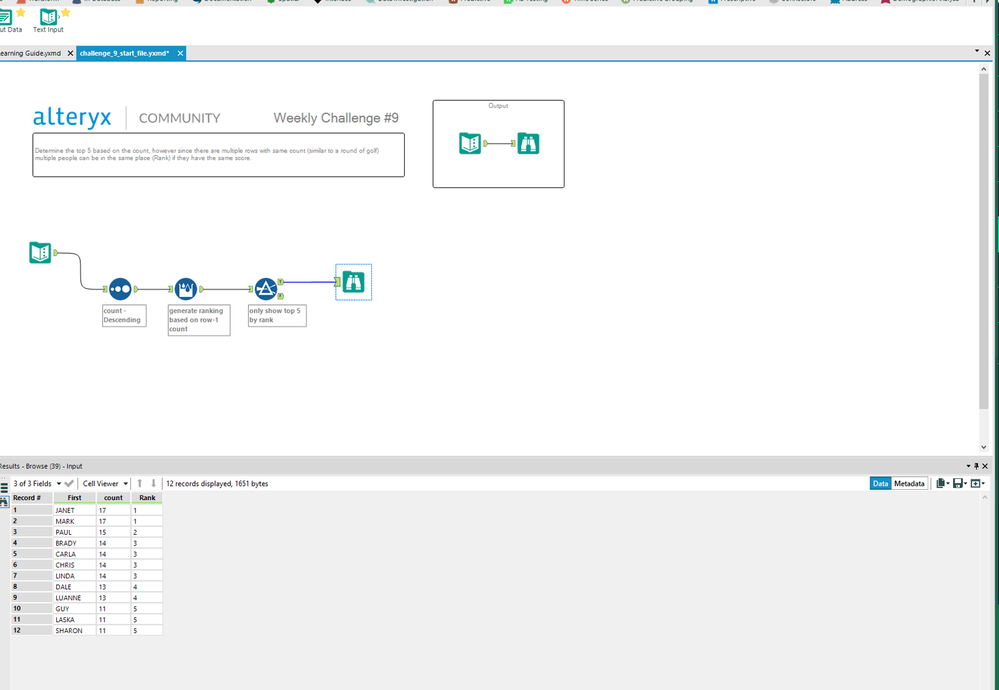This screenshot has width=999, height=690.
Task: Click the canvas vertical scrollbar
Action: click(x=984, y=242)
